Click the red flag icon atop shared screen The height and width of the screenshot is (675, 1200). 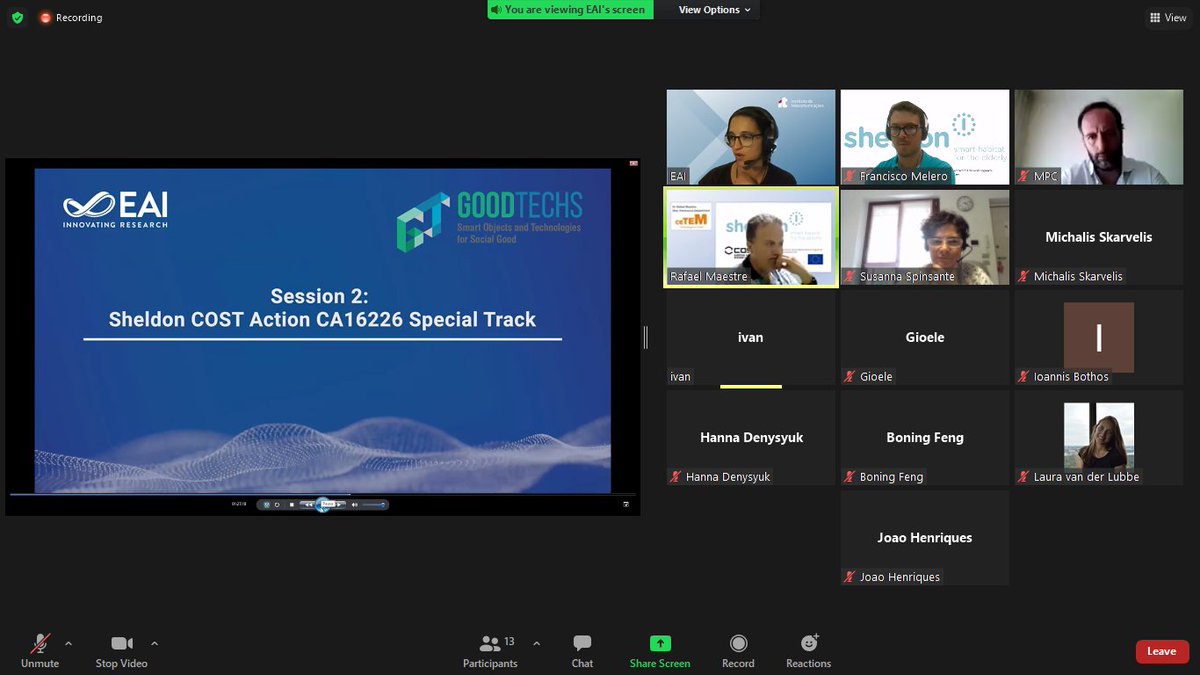632,163
